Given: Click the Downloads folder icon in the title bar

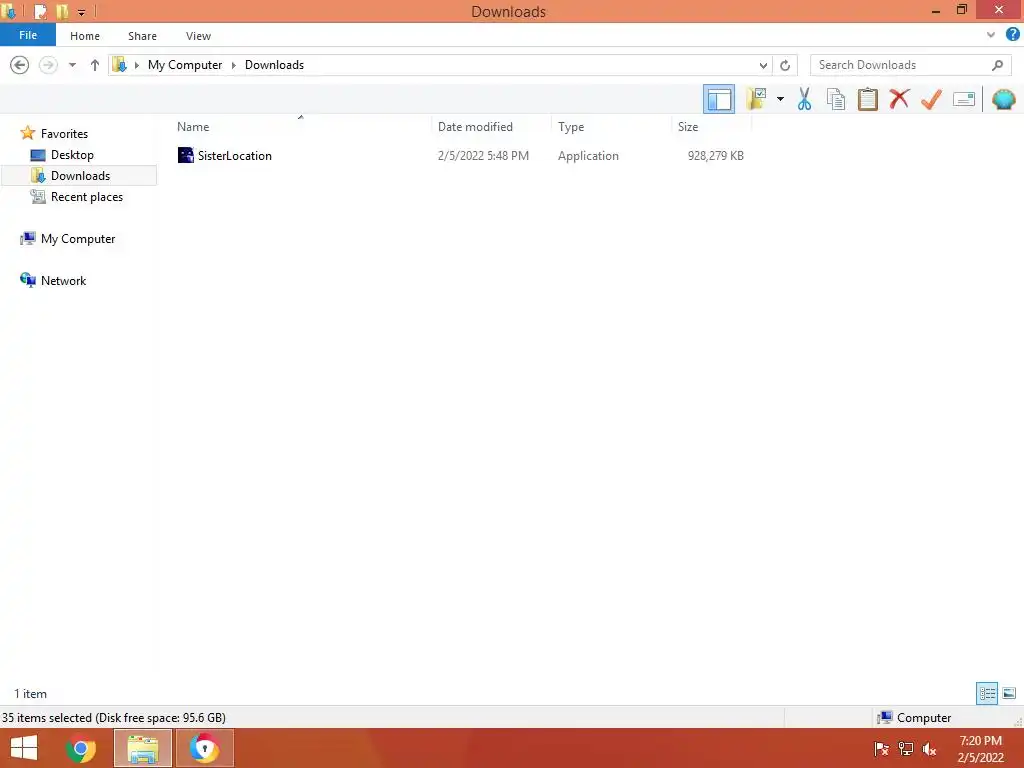Looking at the screenshot, I should point(8,11).
